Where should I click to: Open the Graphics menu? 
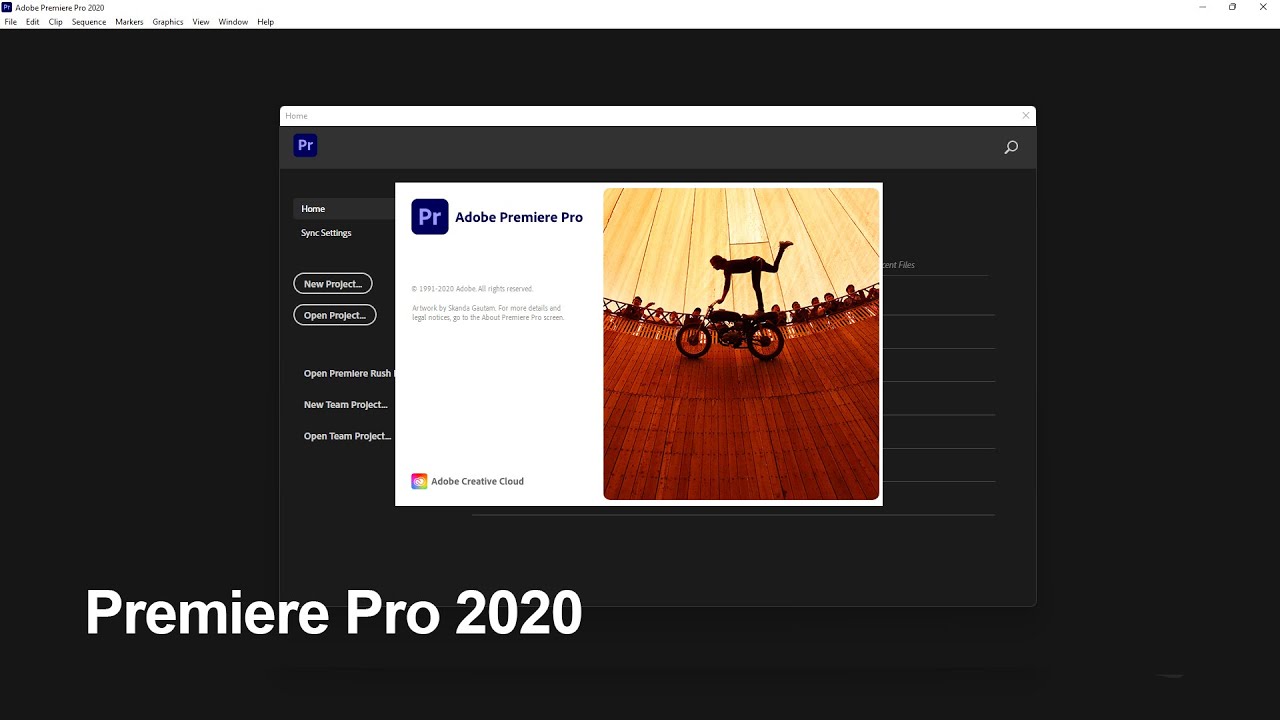tap(168, 22)
